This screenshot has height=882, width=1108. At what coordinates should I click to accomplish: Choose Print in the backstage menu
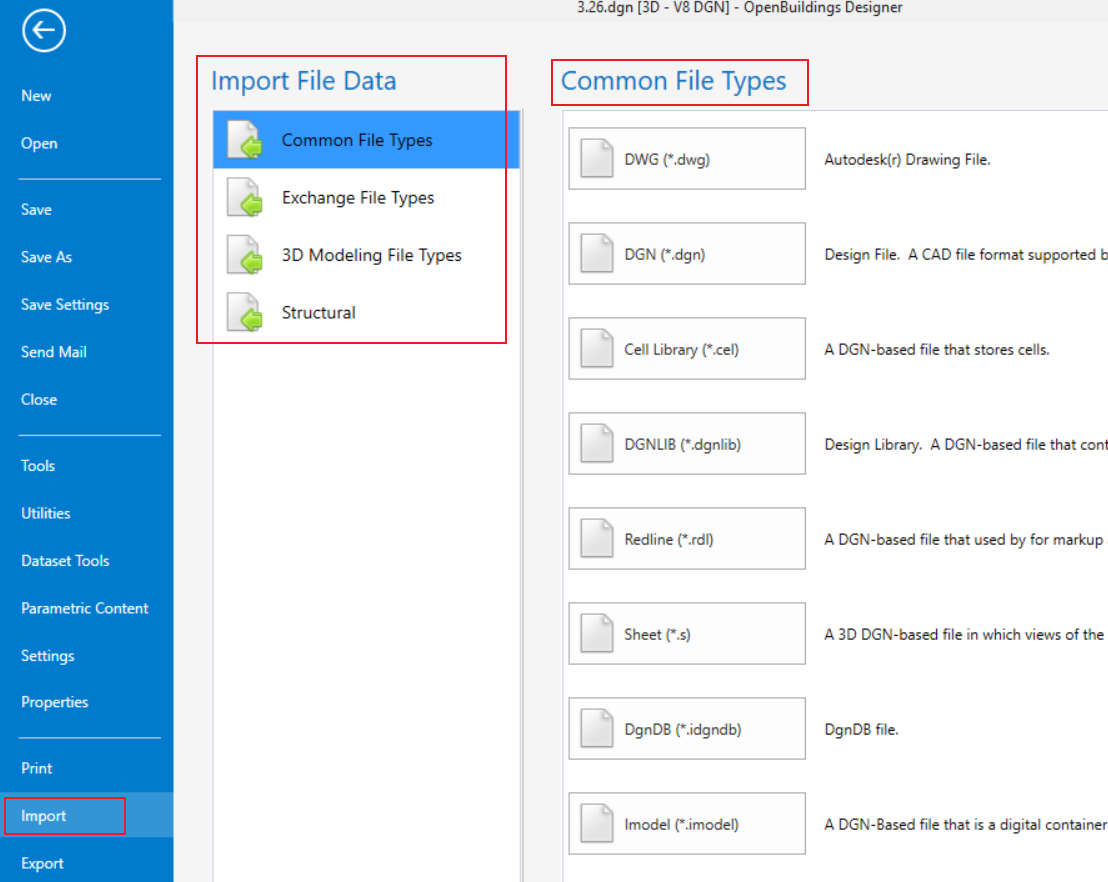(37, 768)
